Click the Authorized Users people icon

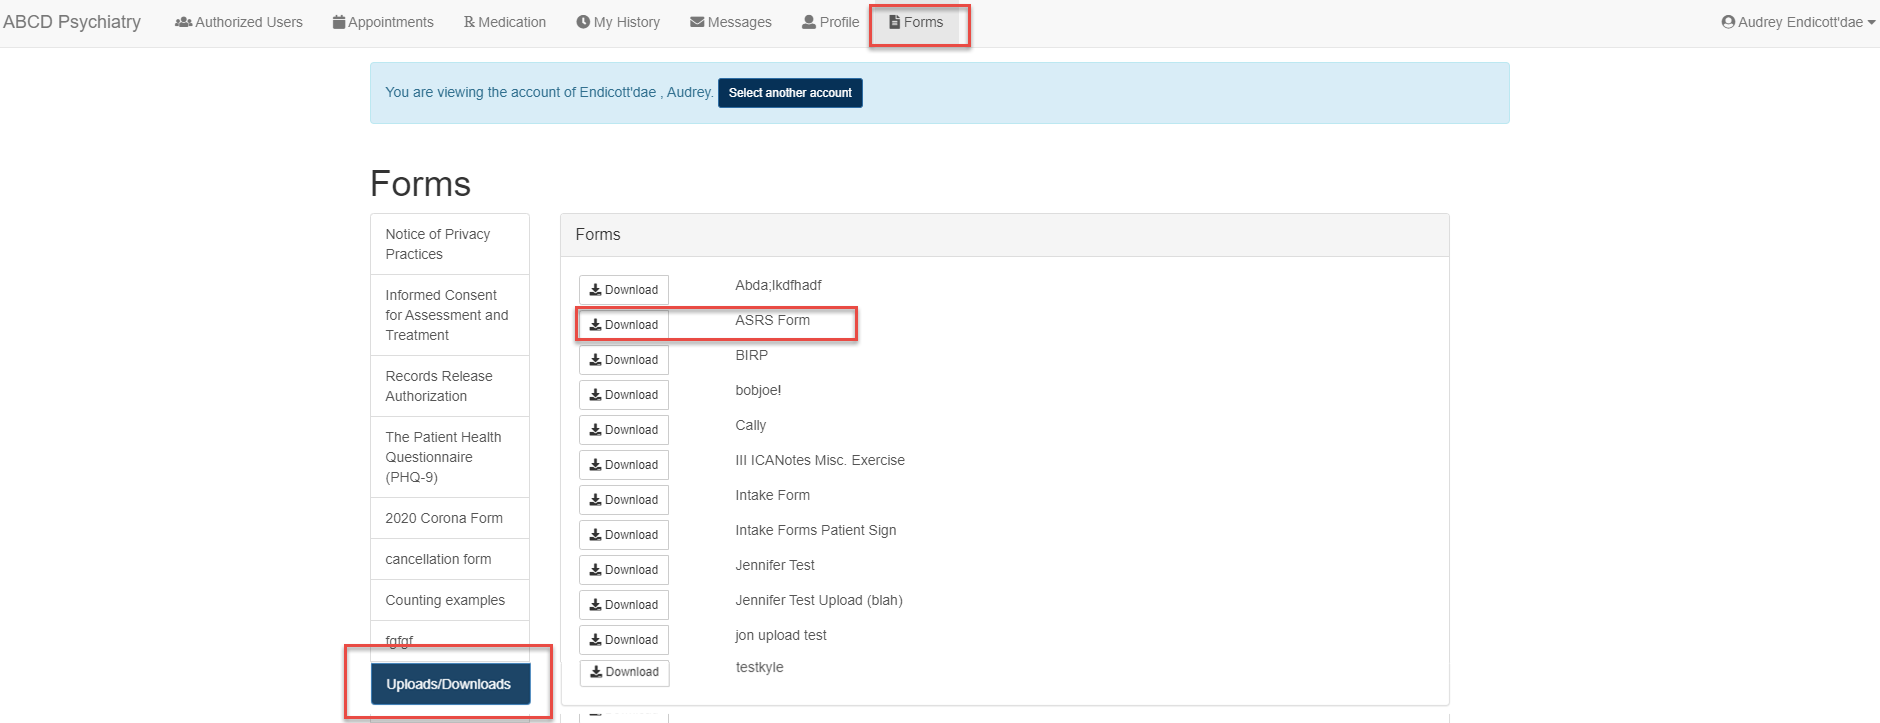tap(183, 22)
